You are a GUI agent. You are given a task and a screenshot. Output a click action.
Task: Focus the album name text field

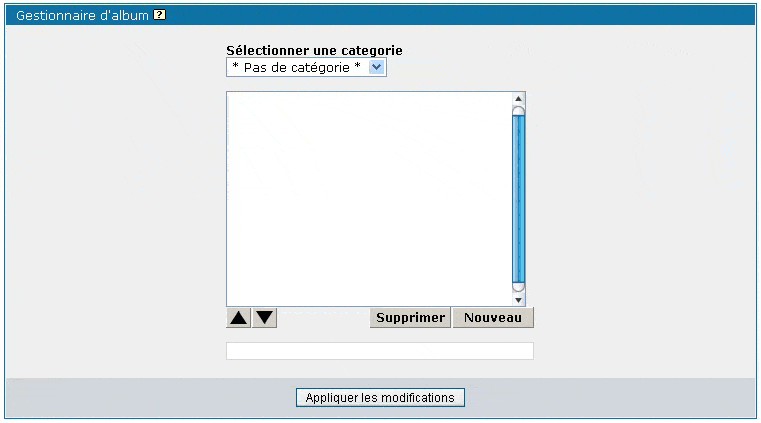coord(380,351)
